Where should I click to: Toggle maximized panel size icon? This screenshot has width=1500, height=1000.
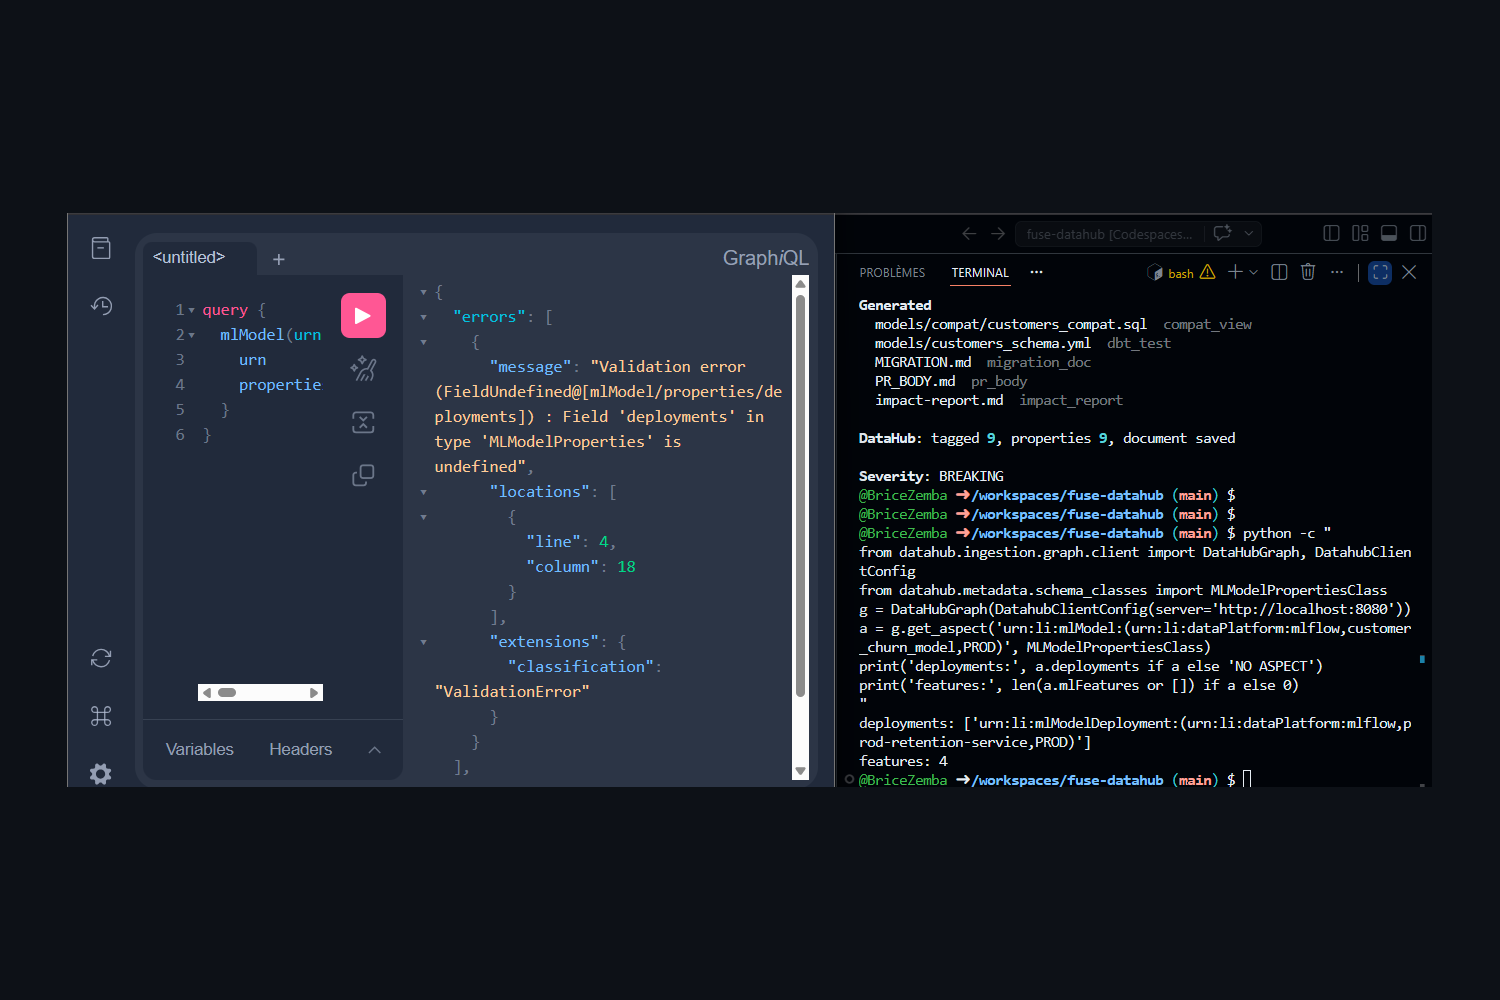click(1380, 272)
